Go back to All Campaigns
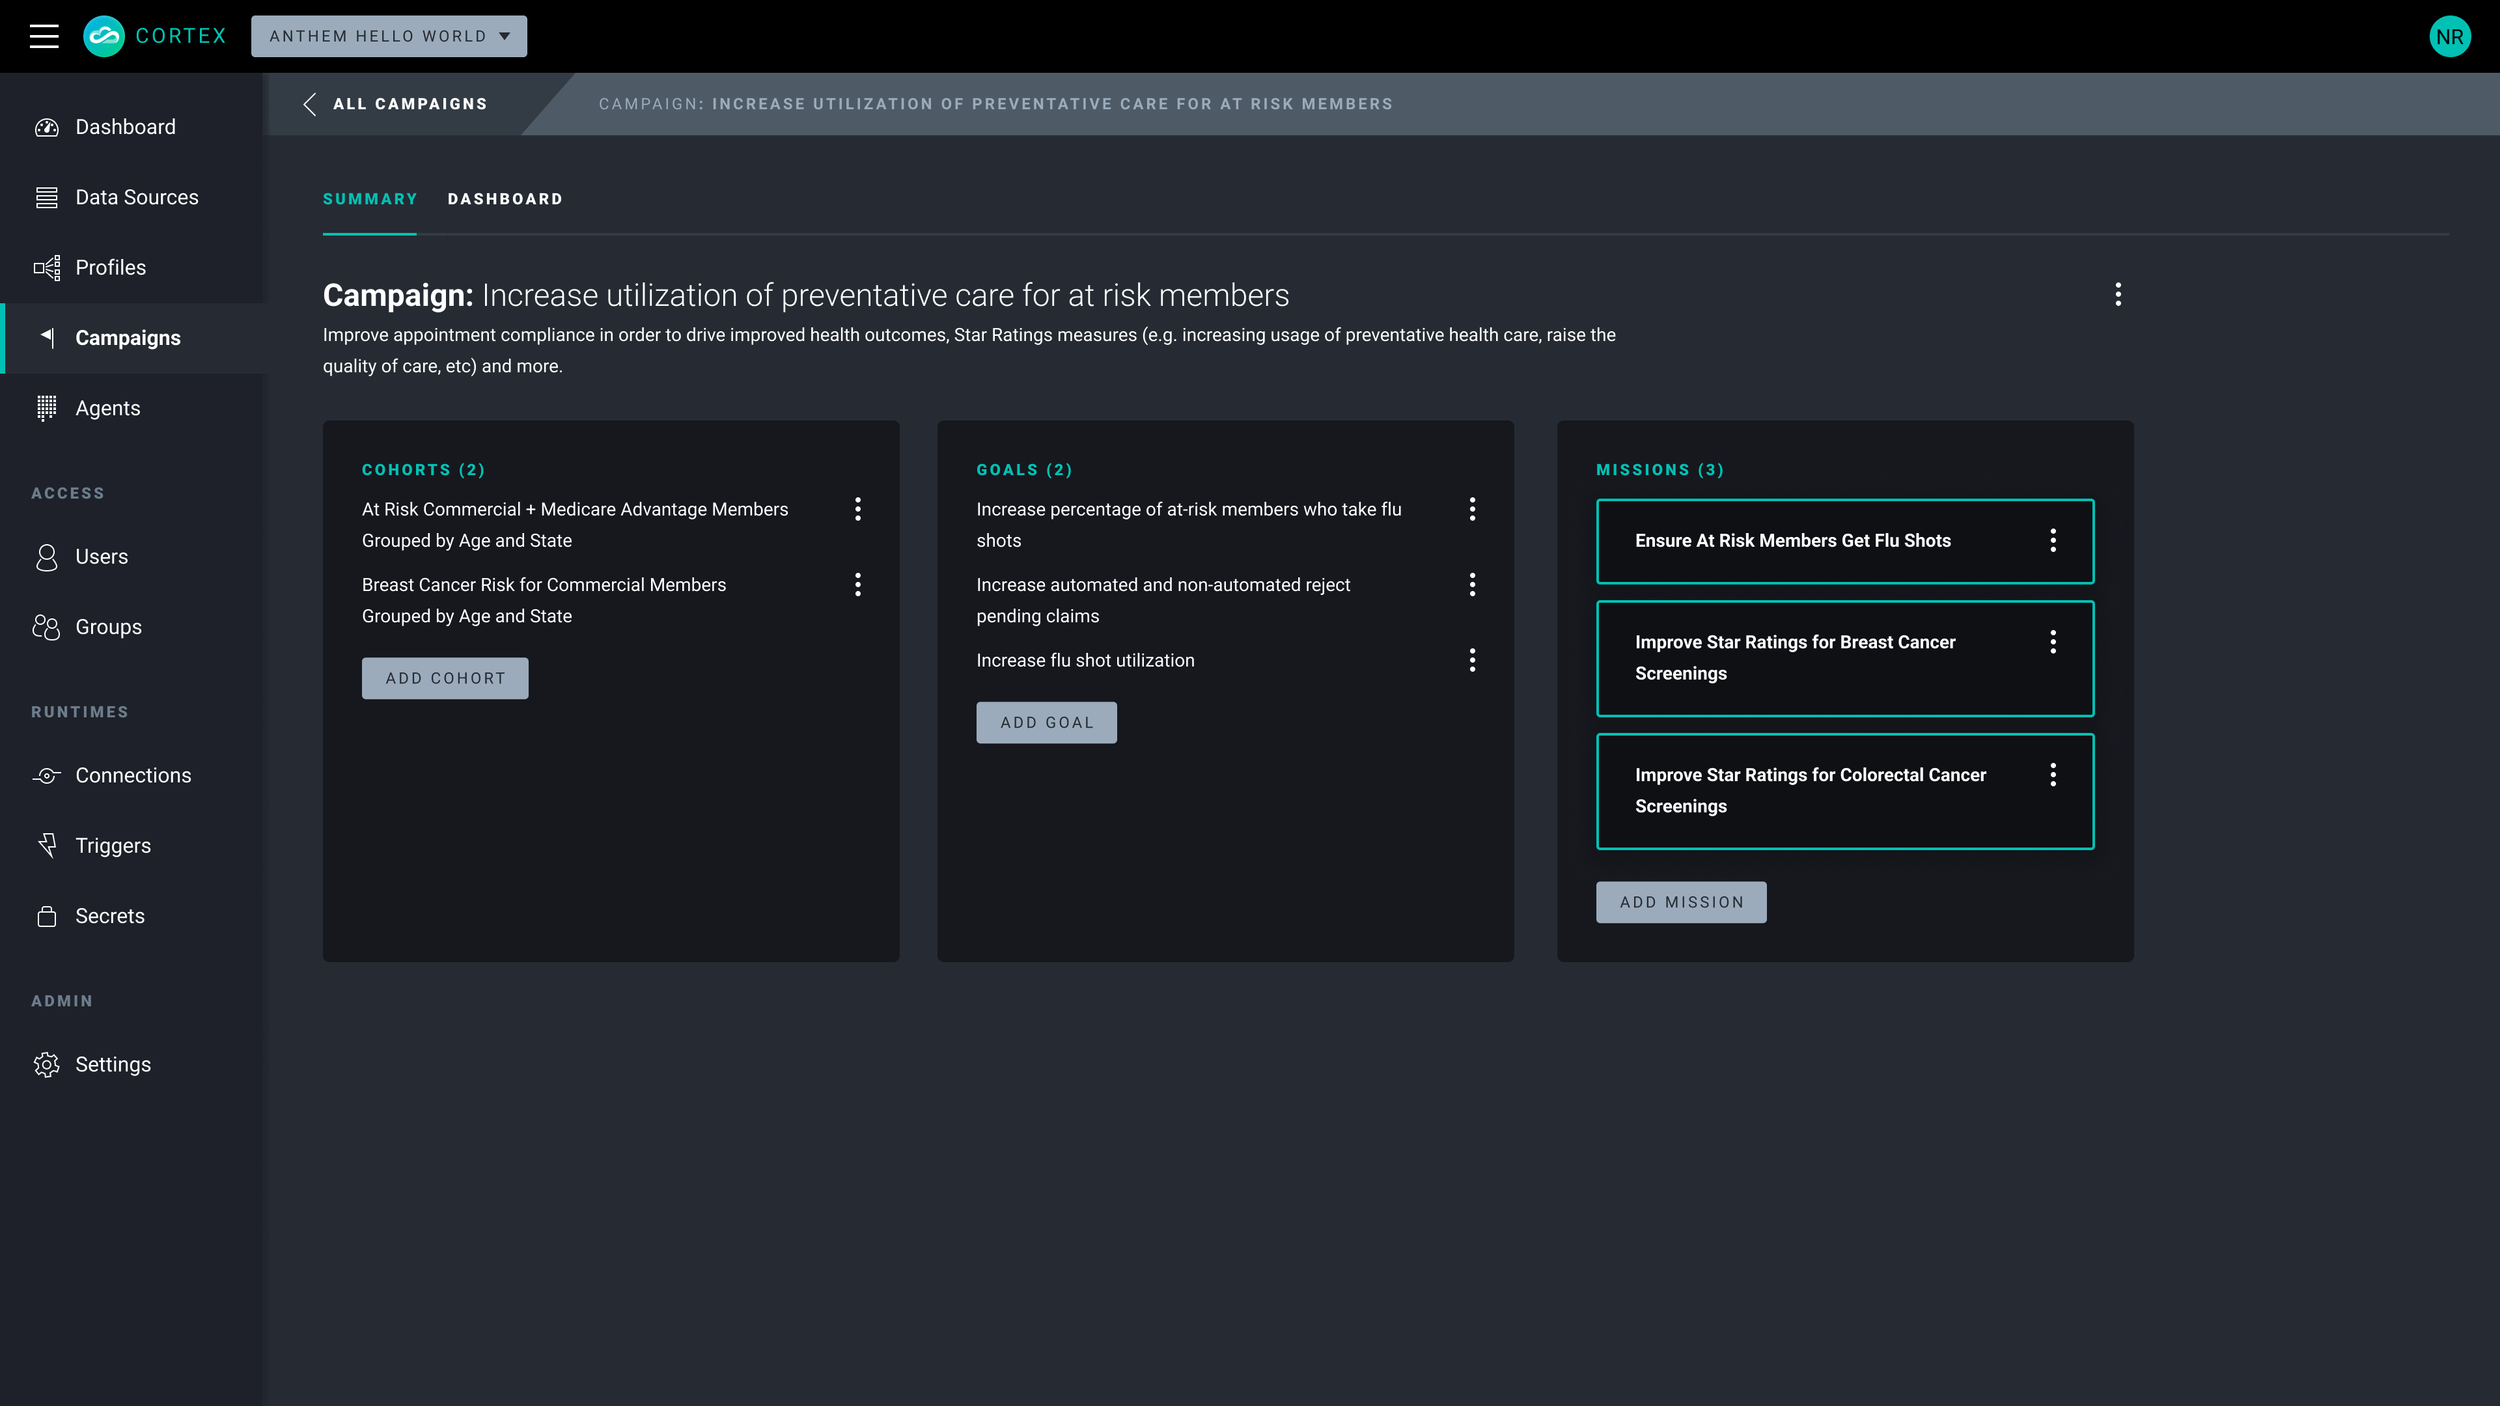This screenshot has width=2500, height=1406. (397, 104)
